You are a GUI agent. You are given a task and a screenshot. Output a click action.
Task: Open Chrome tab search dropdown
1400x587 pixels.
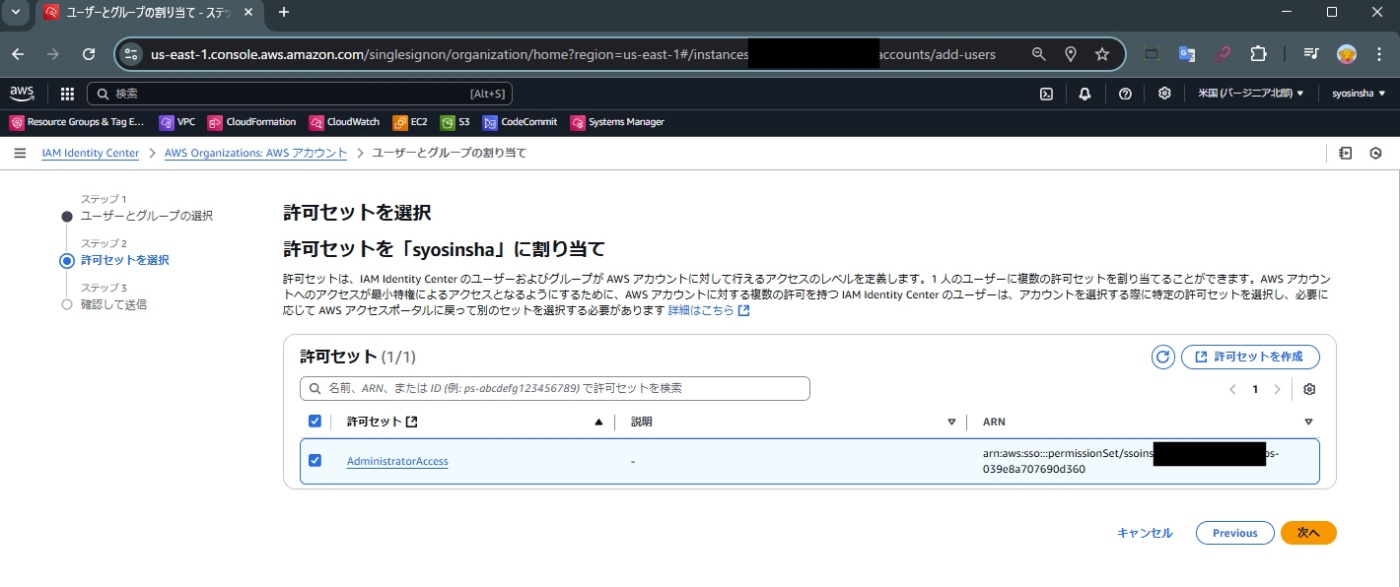point(15,12)
